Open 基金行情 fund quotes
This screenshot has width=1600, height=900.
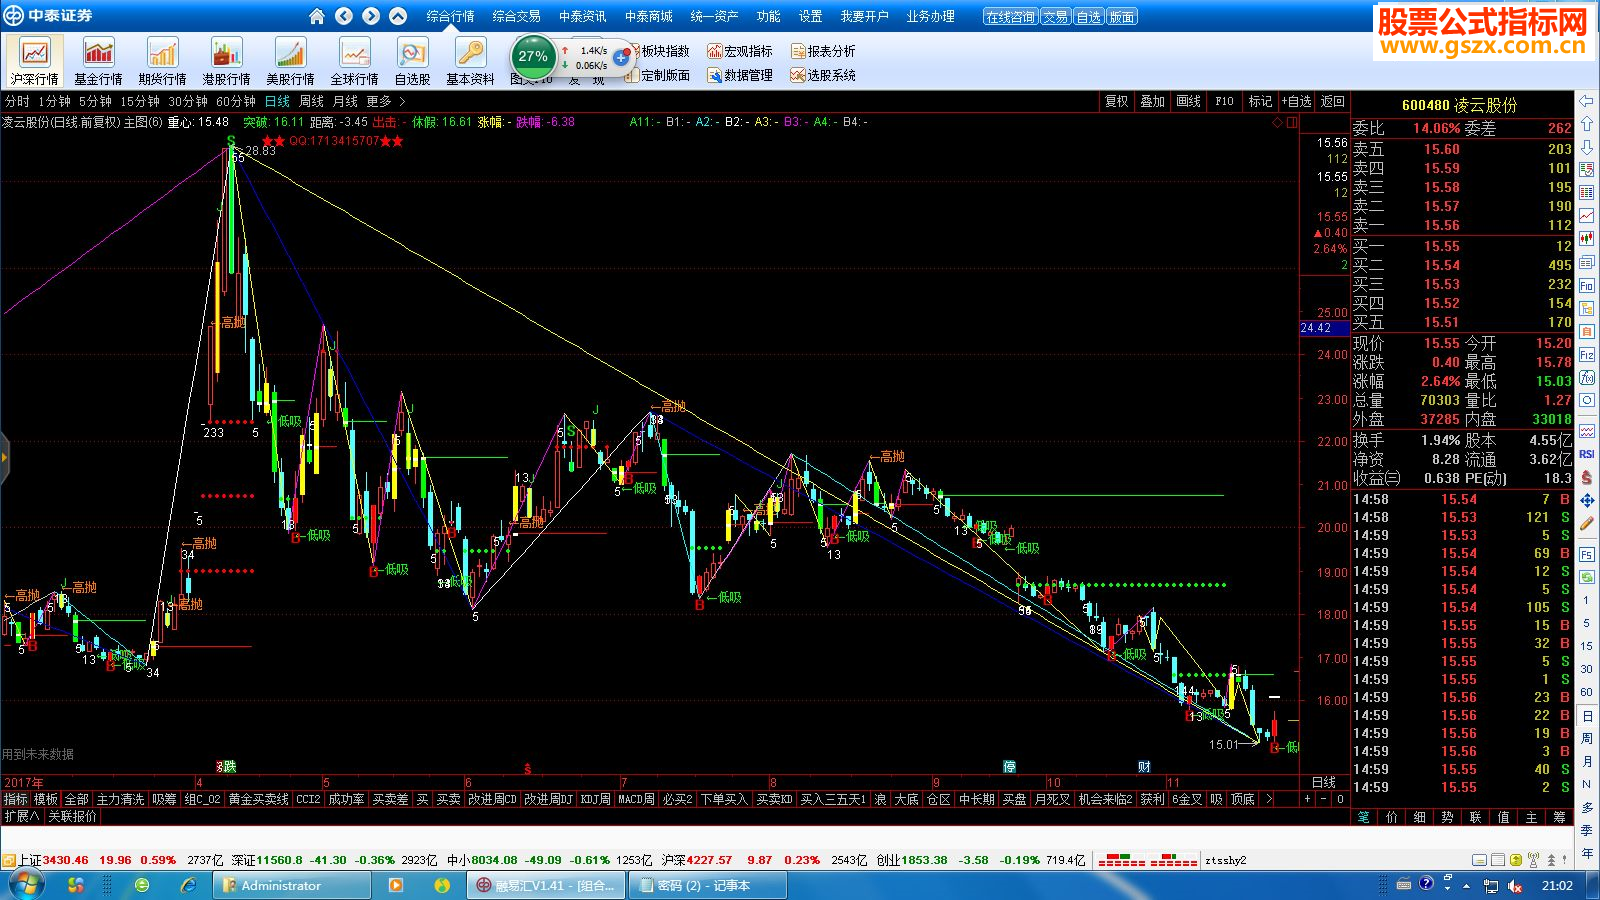point(98,61)
